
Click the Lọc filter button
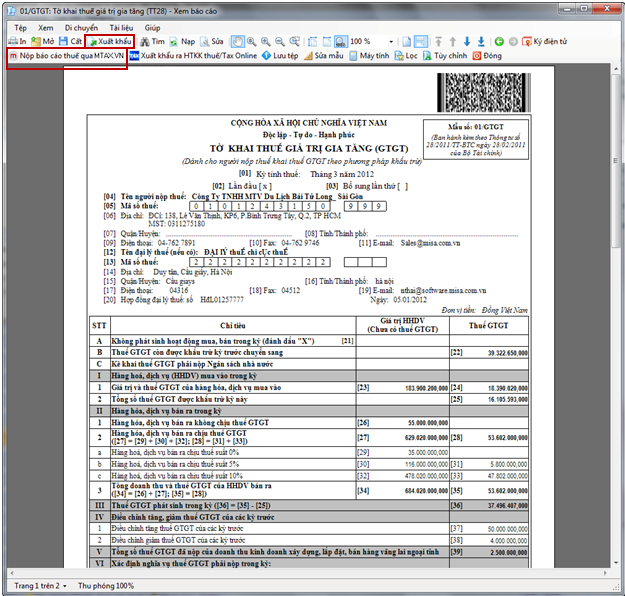(x=406, y=56)
